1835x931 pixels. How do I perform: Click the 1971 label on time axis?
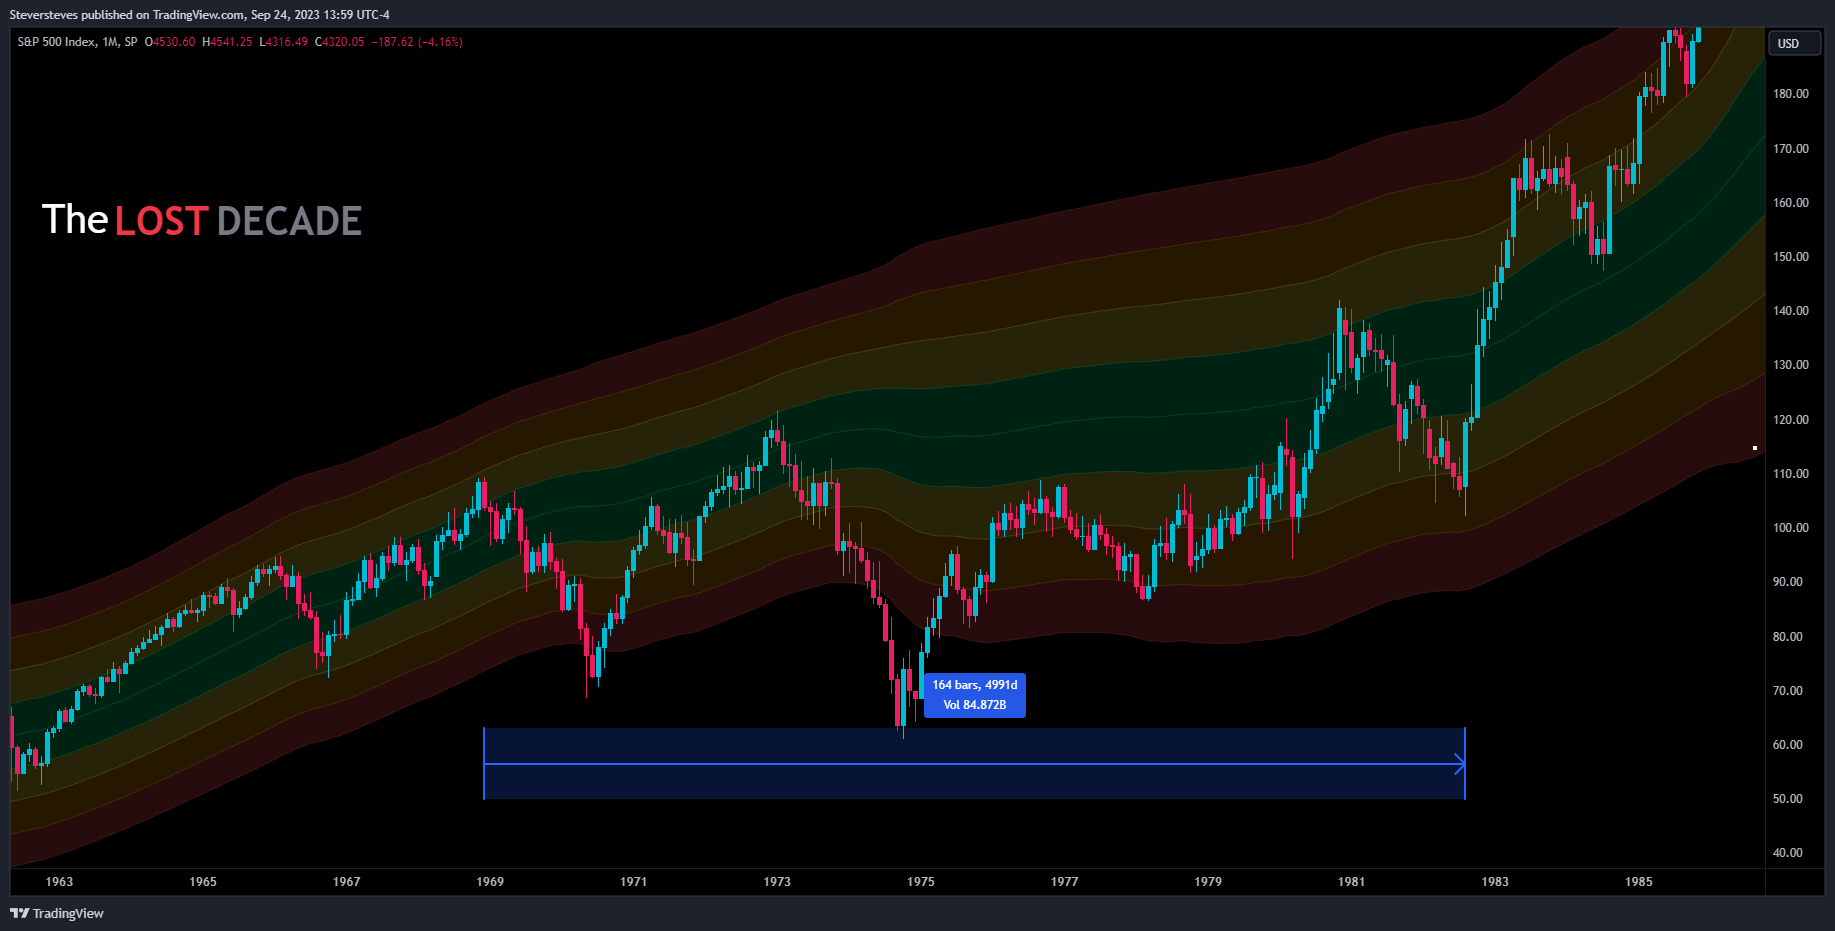pos(634,881)
